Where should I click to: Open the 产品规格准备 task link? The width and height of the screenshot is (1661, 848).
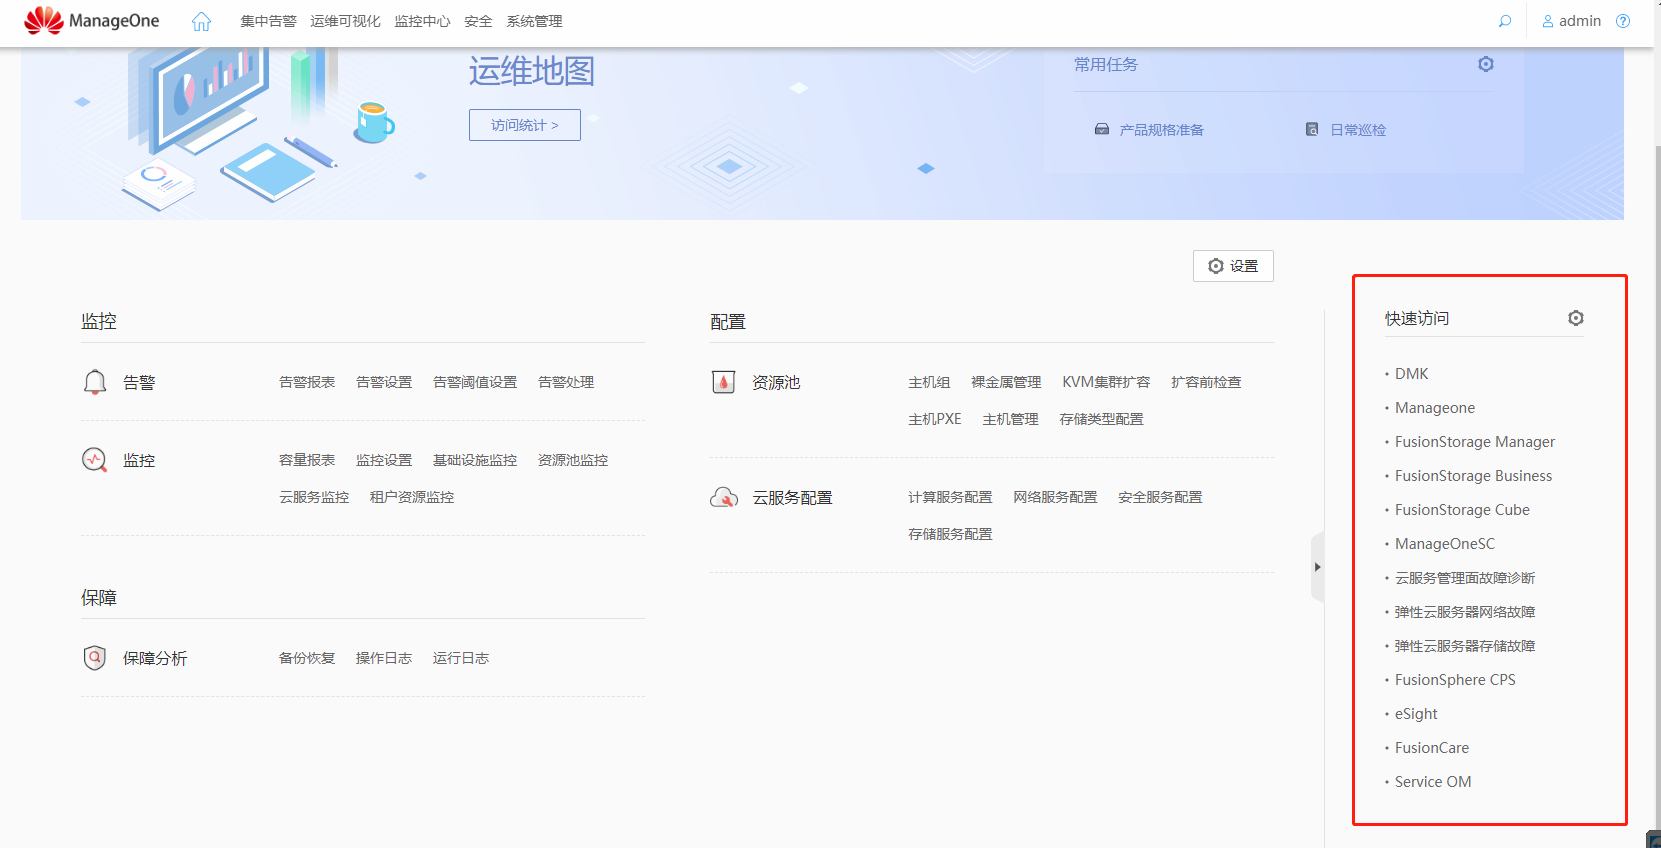(x=1161, y=130)
